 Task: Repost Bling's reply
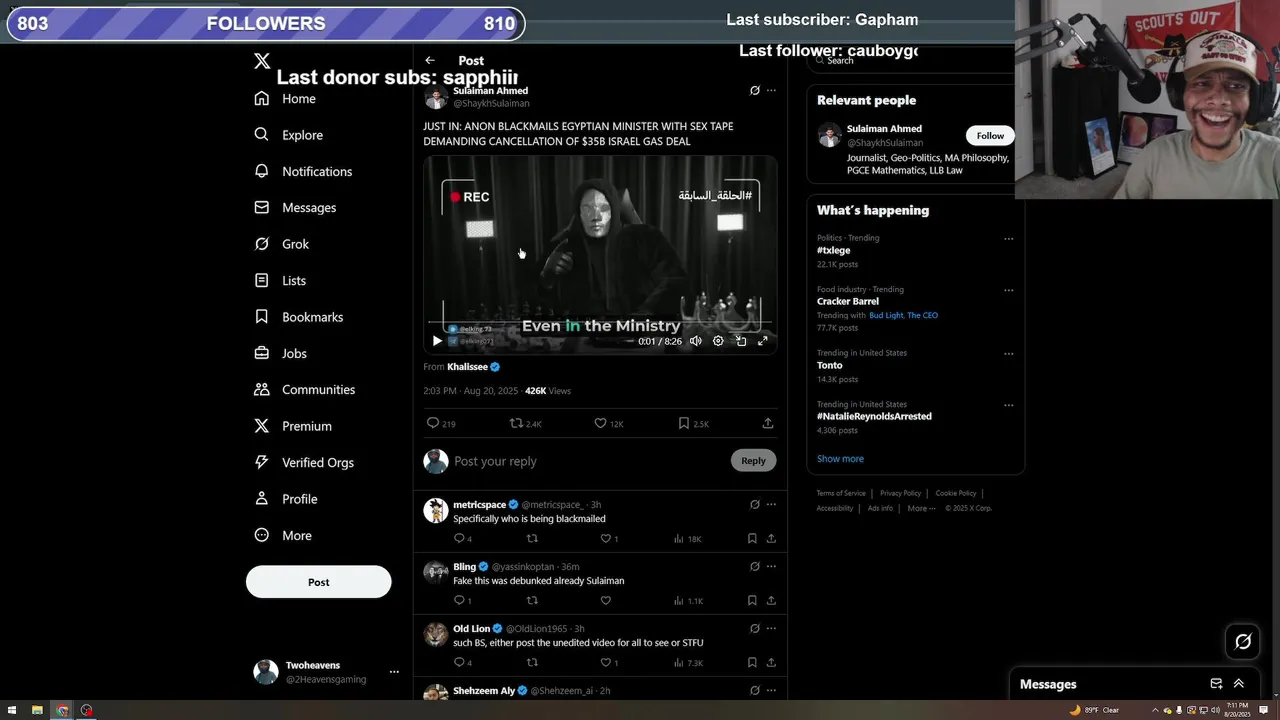(x=532, y=601)
